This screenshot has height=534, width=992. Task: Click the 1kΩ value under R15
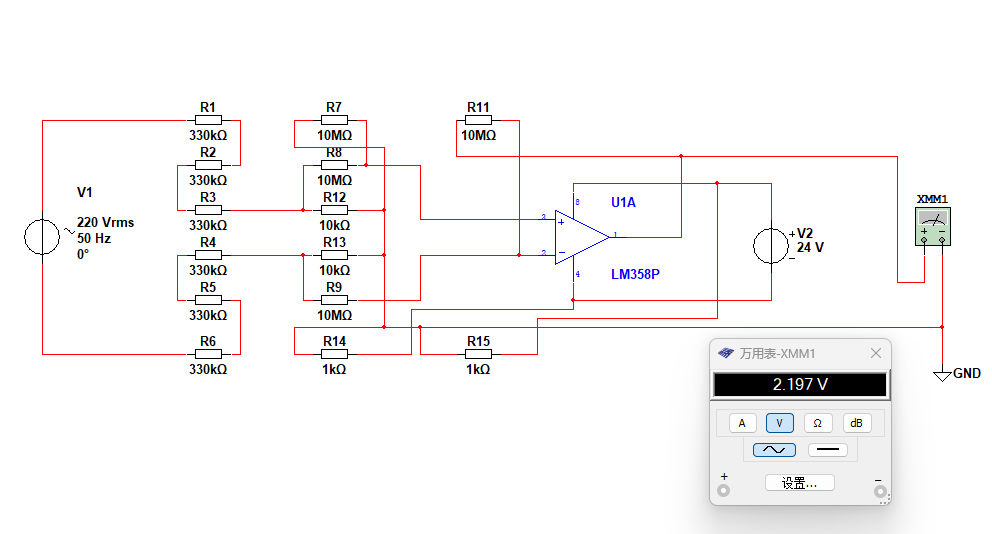click(x=478, y=369)
